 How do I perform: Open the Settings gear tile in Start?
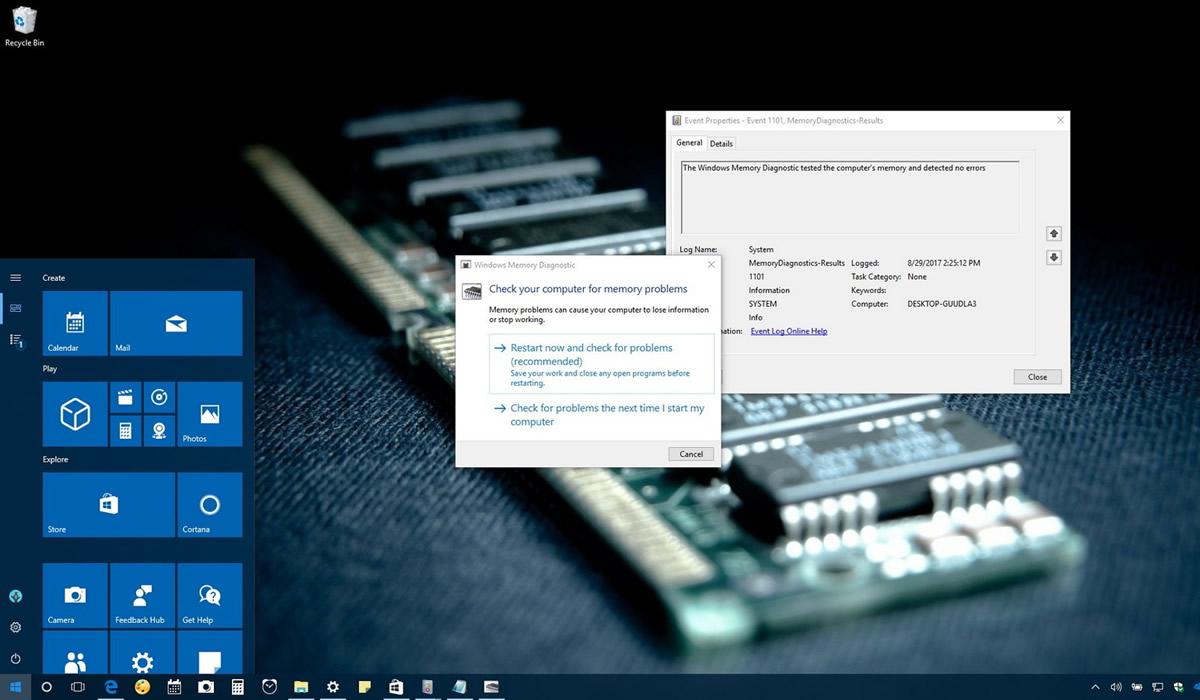142,652
